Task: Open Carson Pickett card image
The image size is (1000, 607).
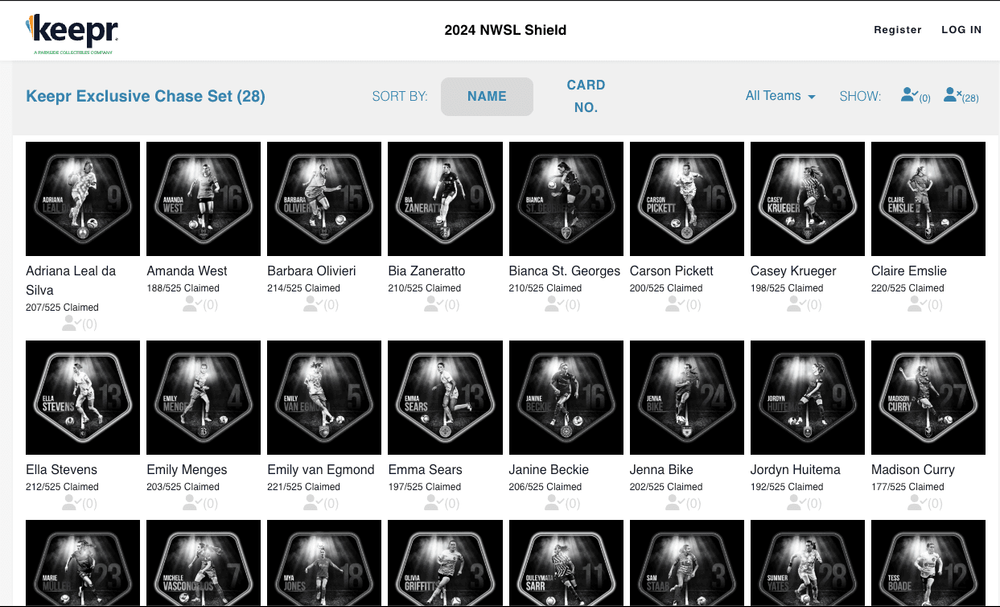Action: coord(687,199)
